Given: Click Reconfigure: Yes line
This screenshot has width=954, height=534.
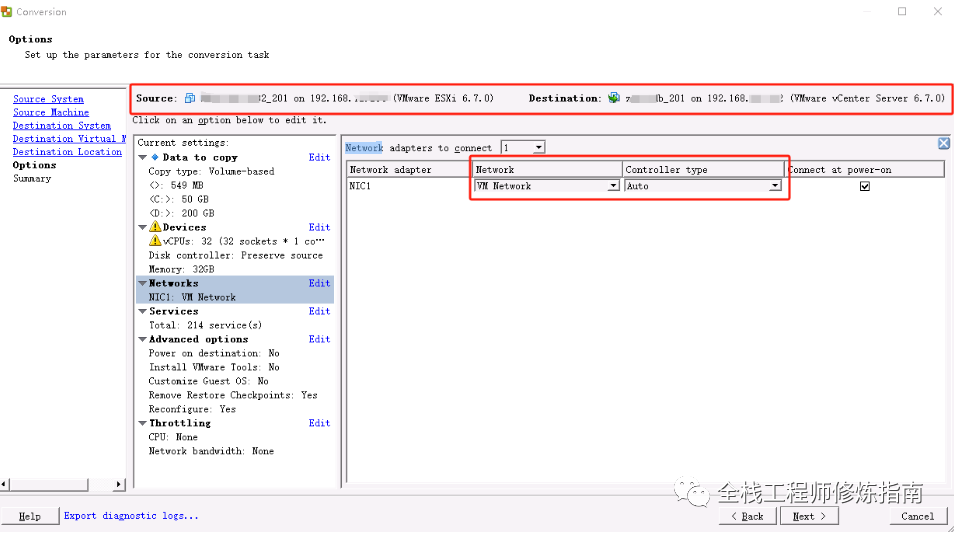Looking at the screenshot, I should tap(192, 409).
